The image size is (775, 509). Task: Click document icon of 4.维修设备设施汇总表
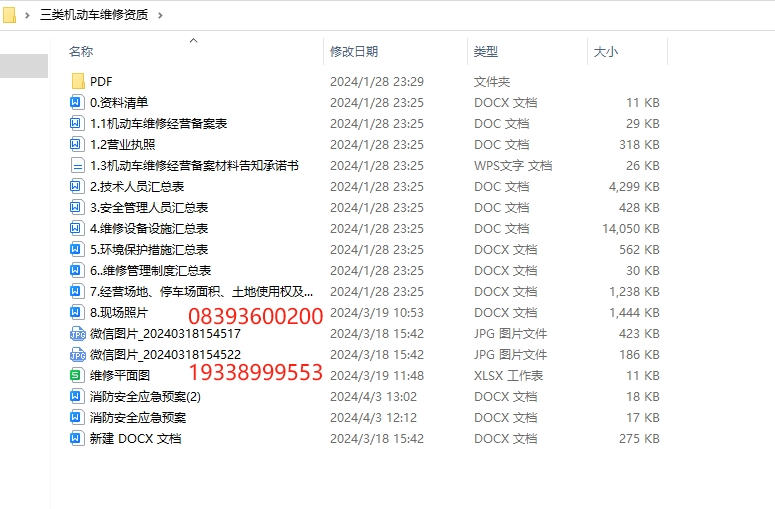tap(76, 228)
